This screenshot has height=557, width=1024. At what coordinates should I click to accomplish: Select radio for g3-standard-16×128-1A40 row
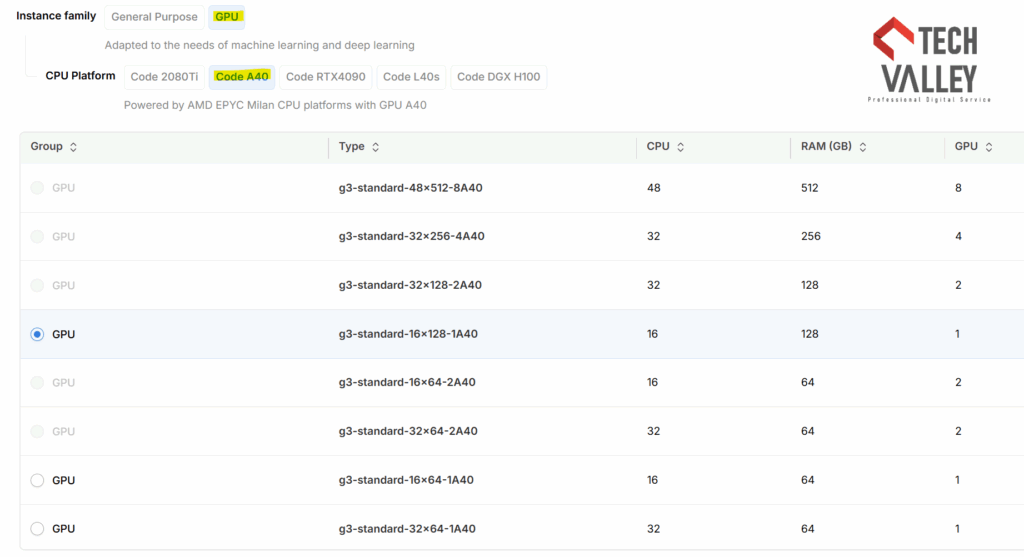pos(37,334)
